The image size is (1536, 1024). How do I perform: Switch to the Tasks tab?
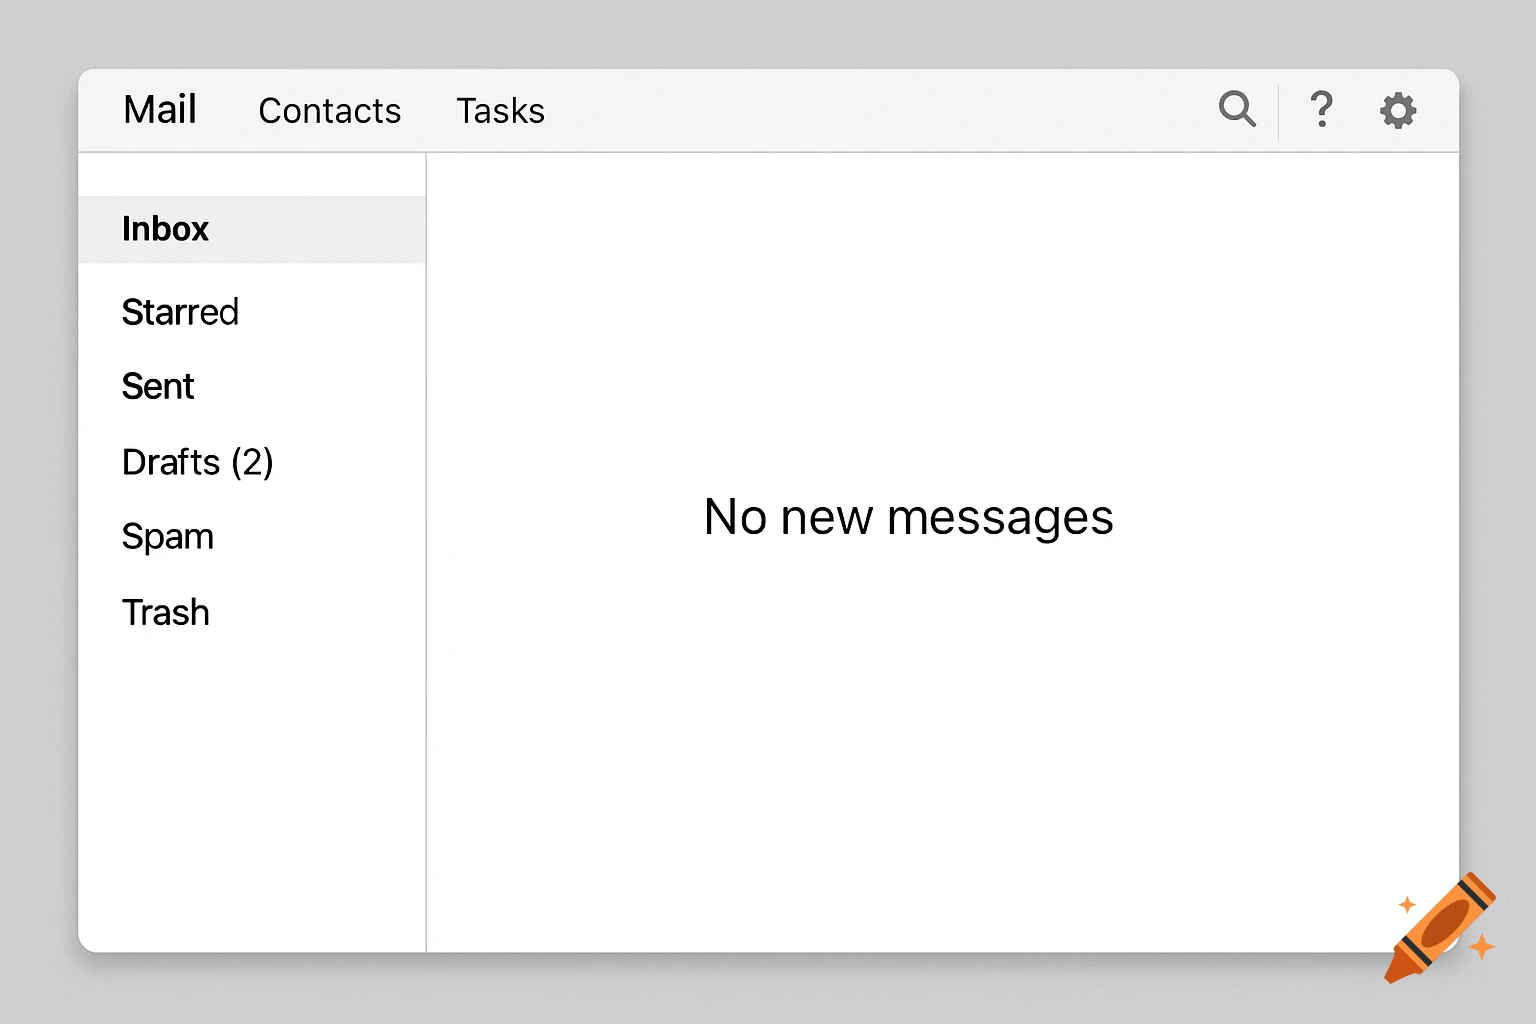tap(501, 111)
